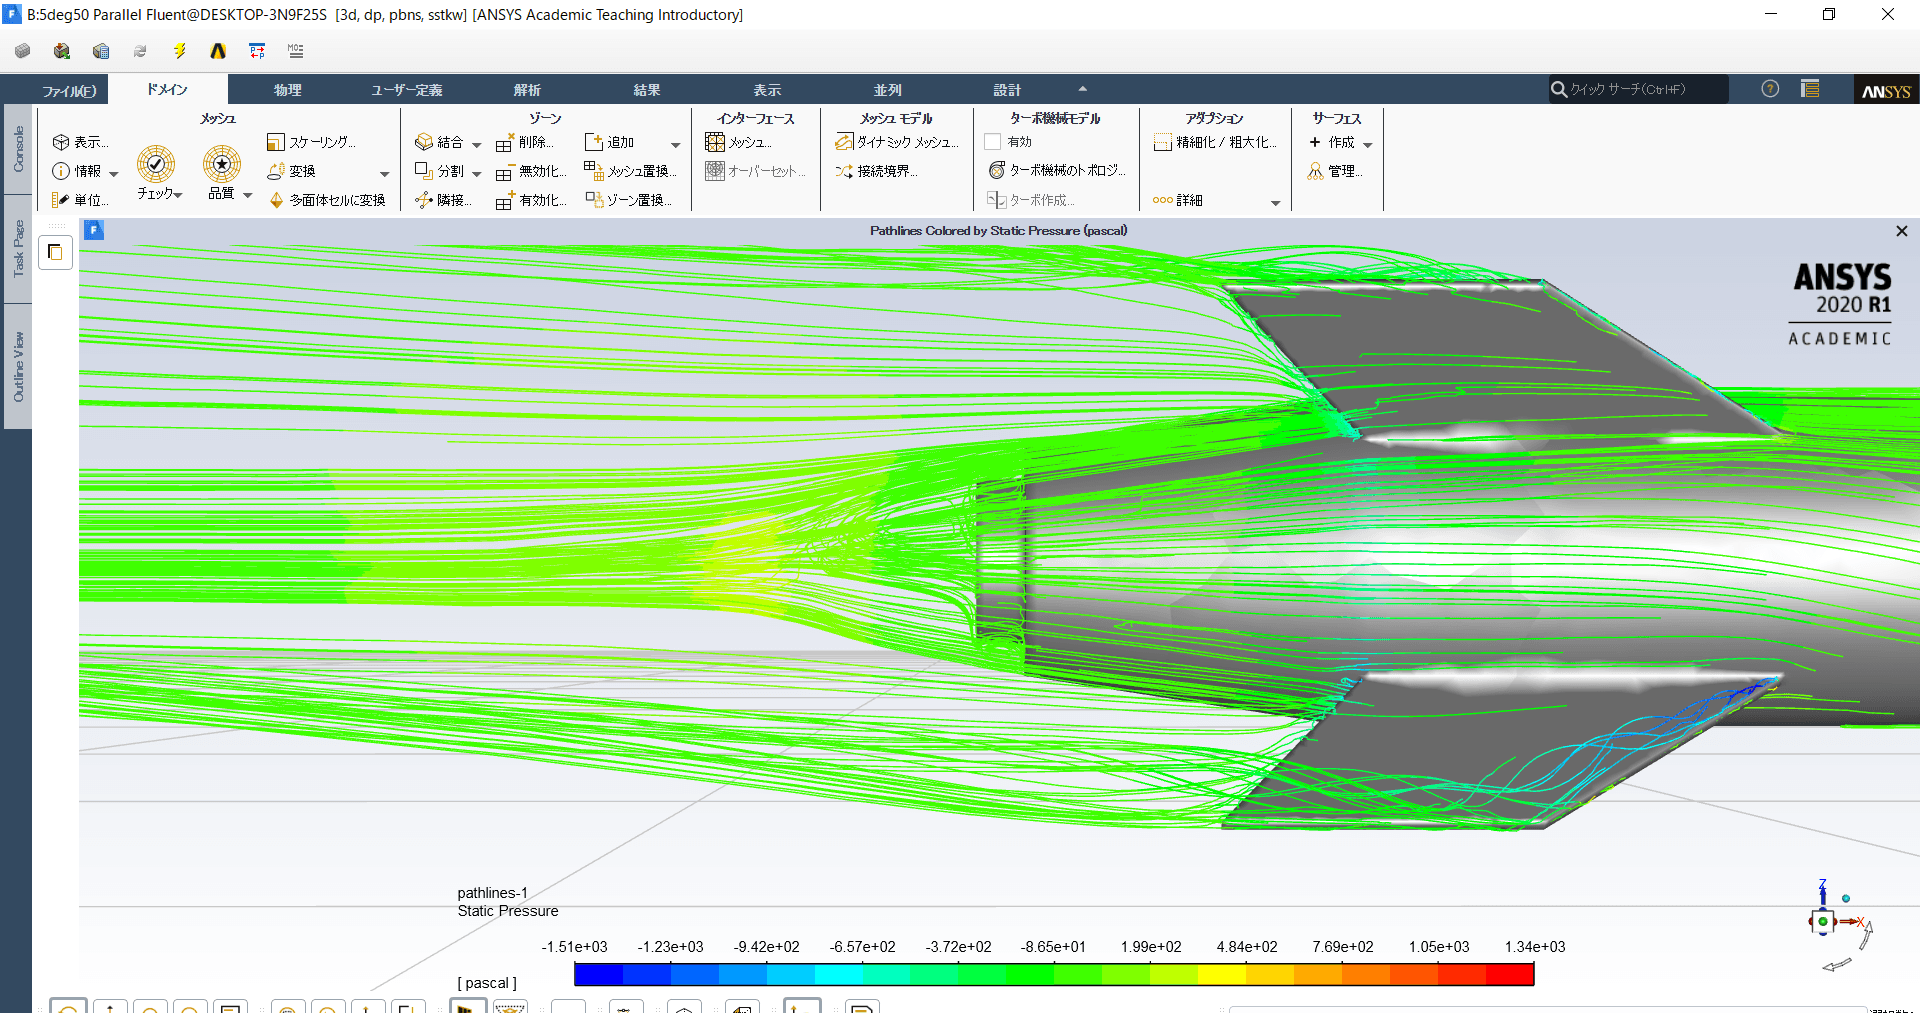Toggle the graphics window layout button
This screenshot has height=1013, width=1920.
click(55, 252)
